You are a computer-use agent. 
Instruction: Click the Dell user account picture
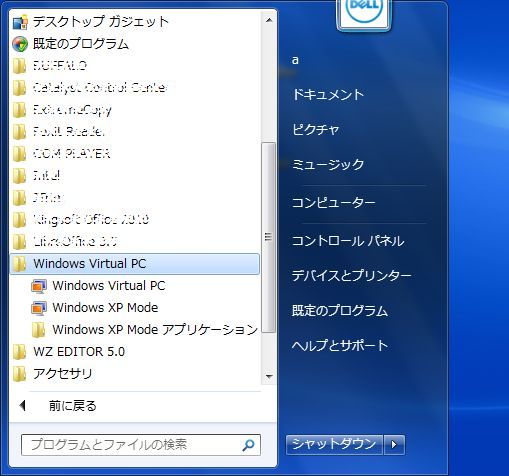[364, 14]
